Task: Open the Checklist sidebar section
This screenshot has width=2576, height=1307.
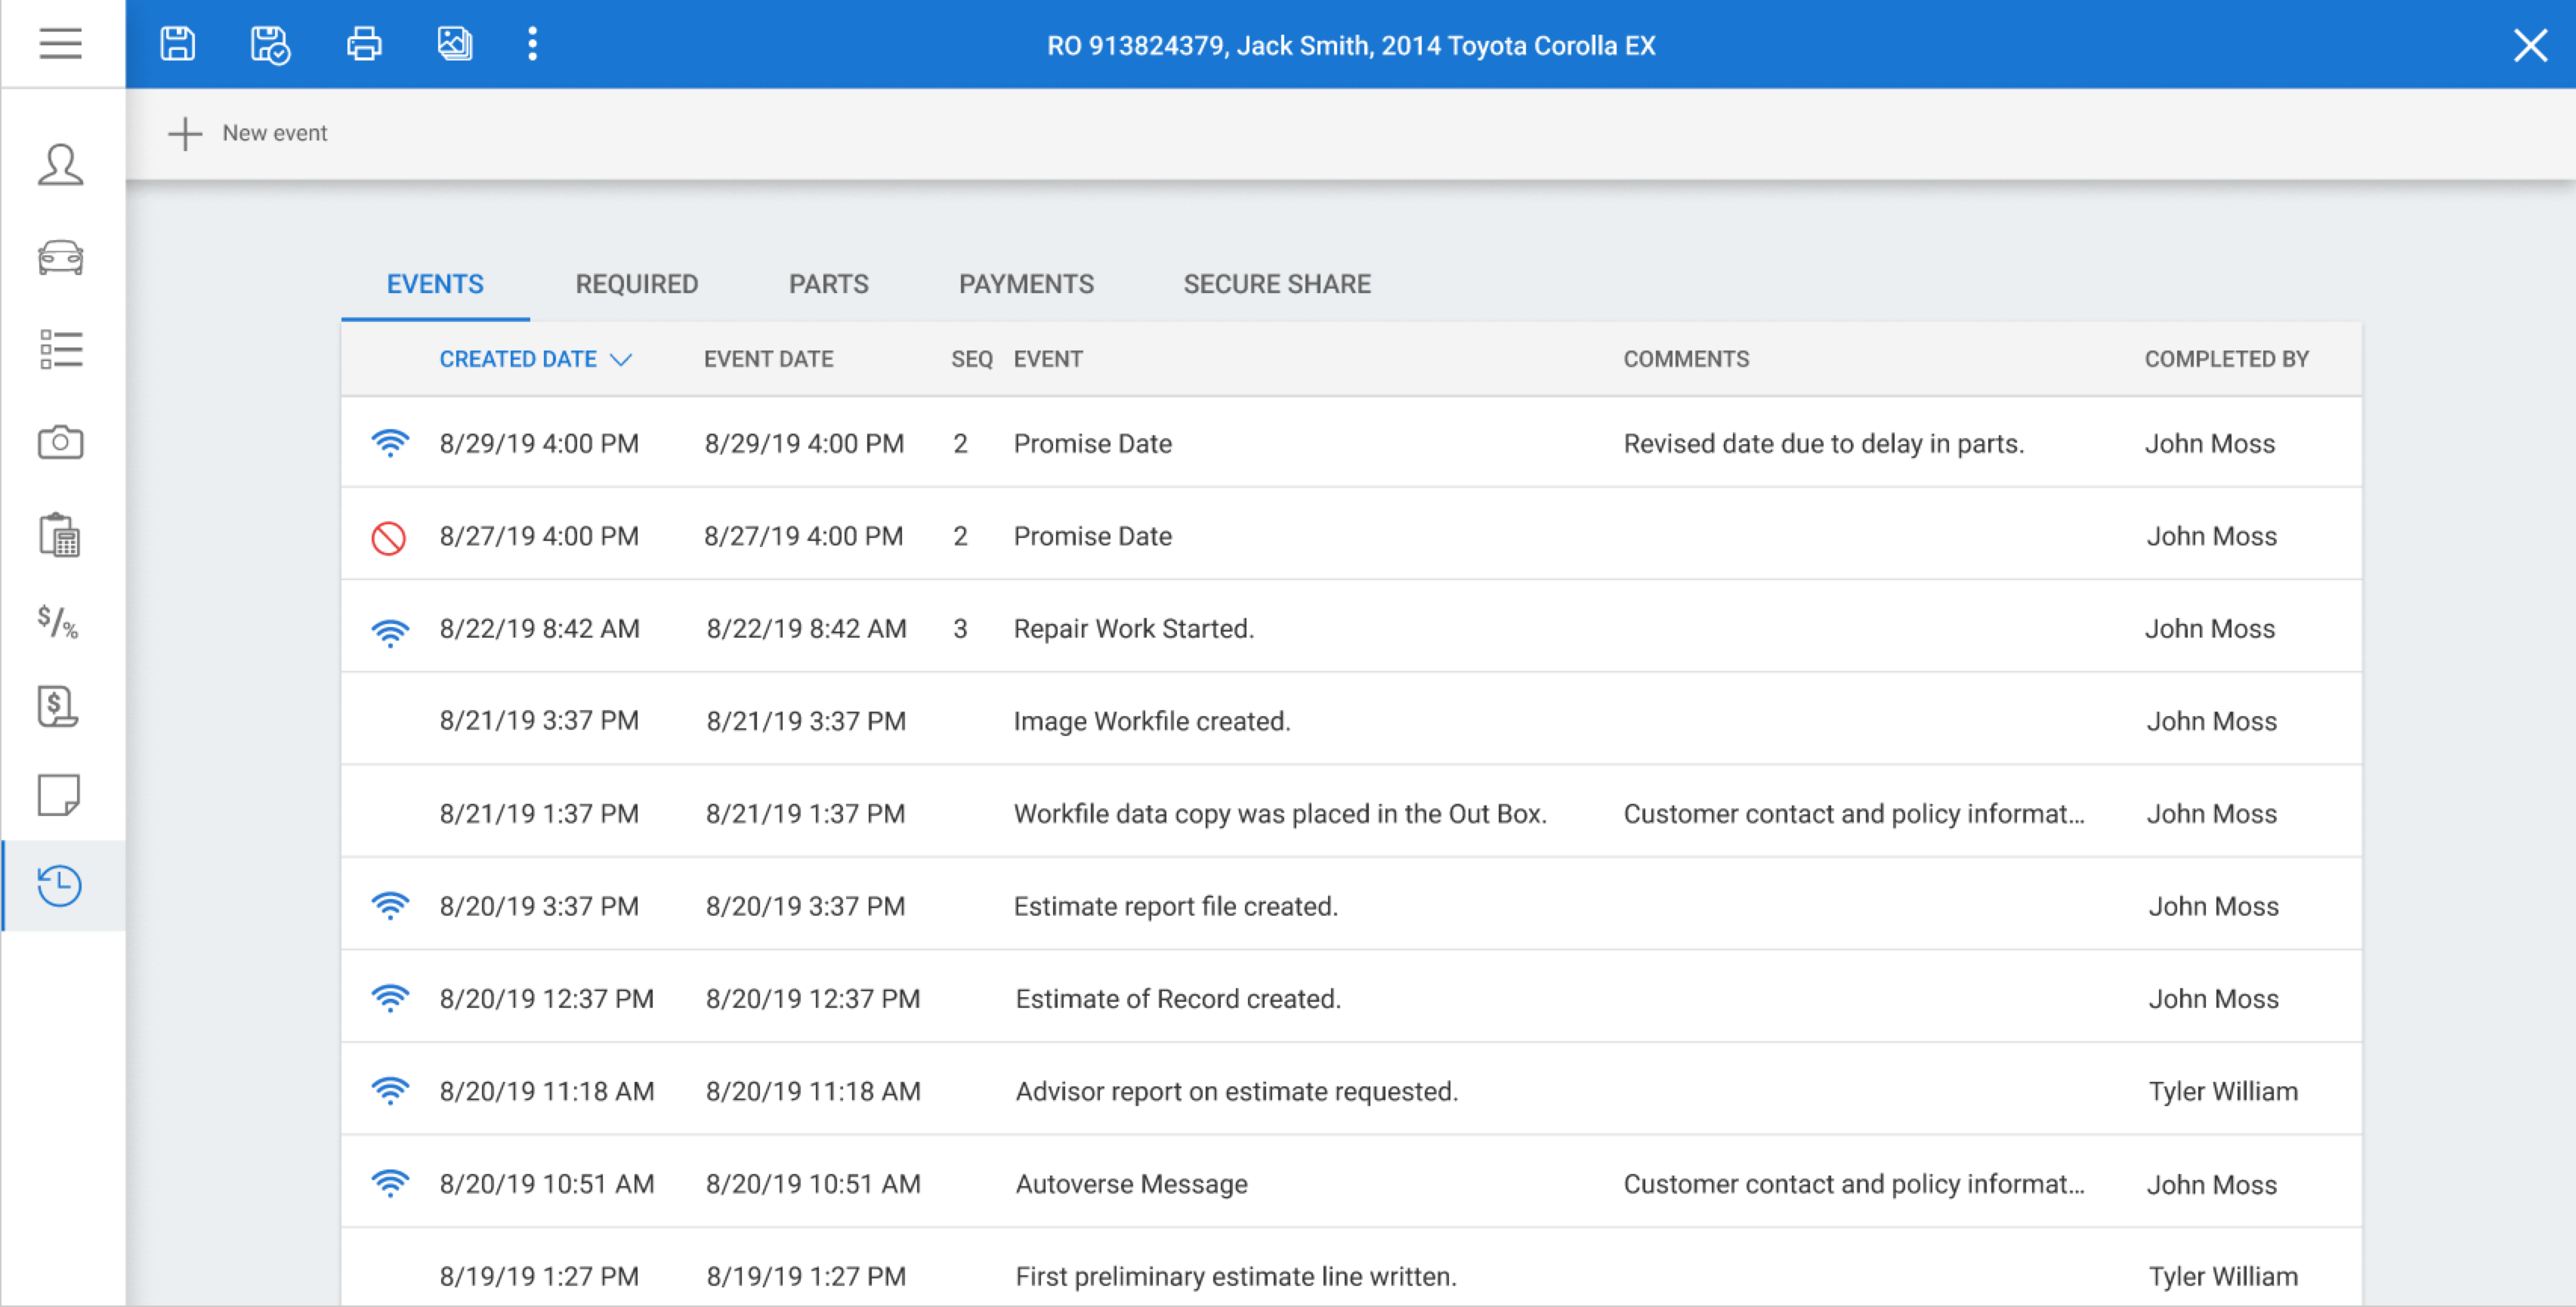Action: [60, 349]
